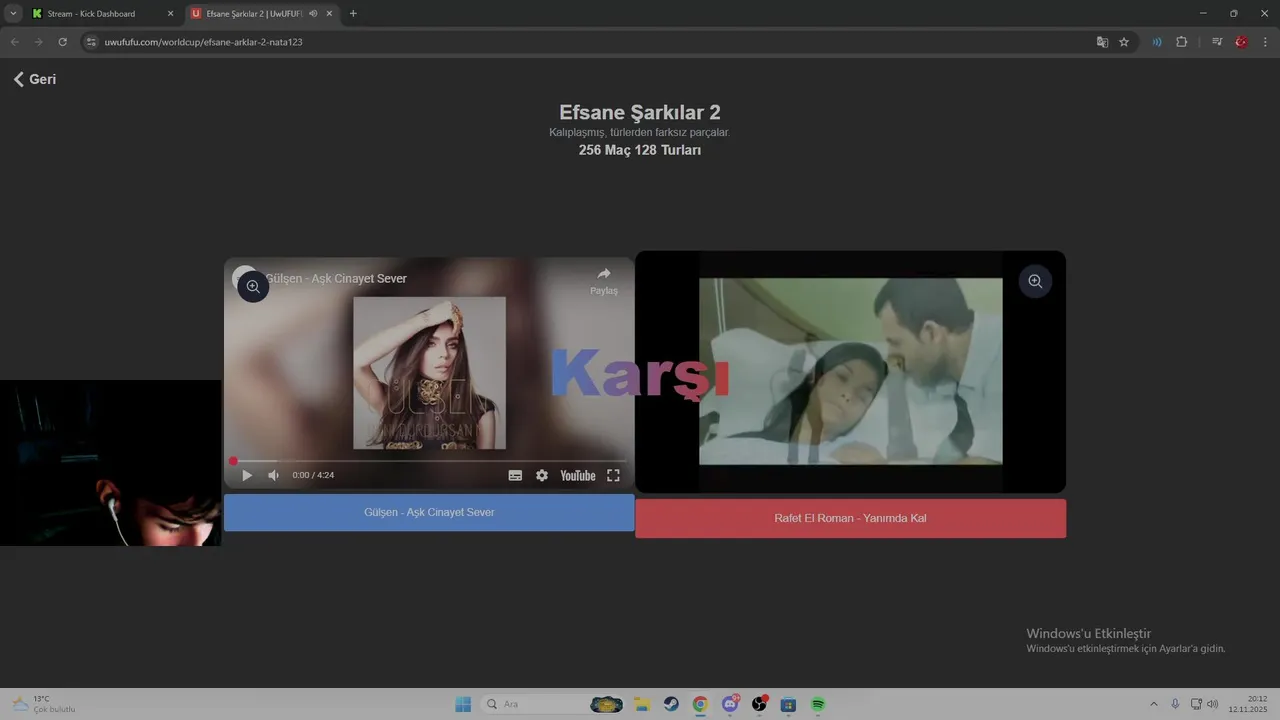The height and width of the screenshot is (720, 1280).
Task: Open the weather widget showing 13°C
Action: coord(45,704)
